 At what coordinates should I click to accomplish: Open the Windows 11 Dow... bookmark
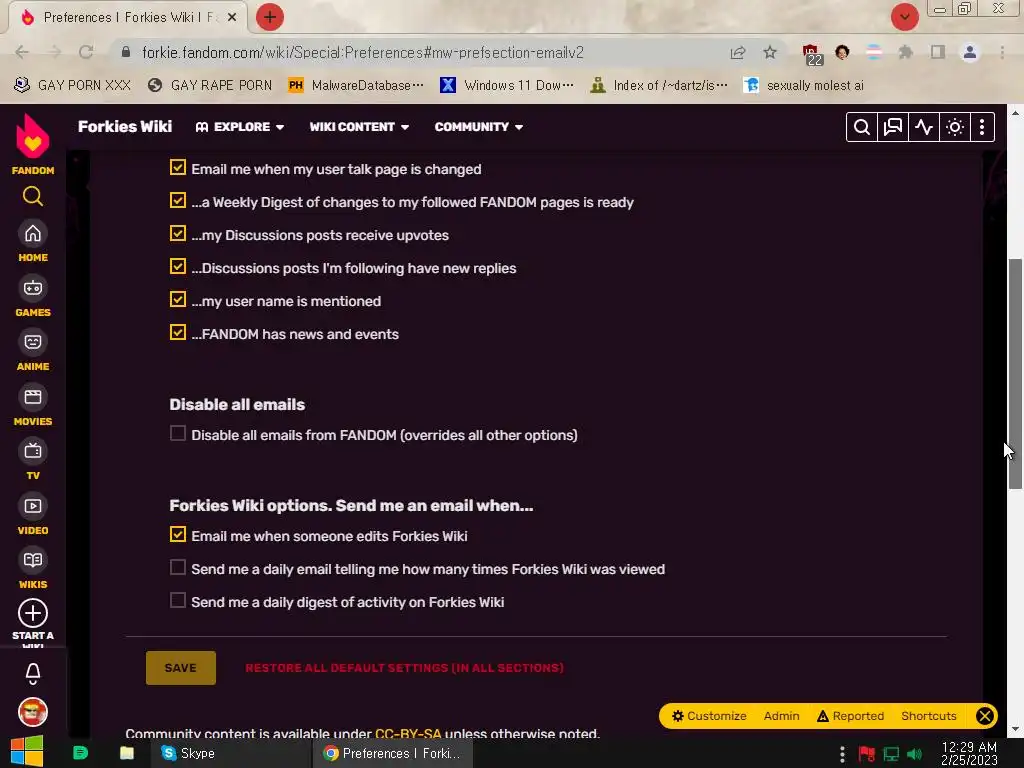pyautogui.click(x=507, y=86)
